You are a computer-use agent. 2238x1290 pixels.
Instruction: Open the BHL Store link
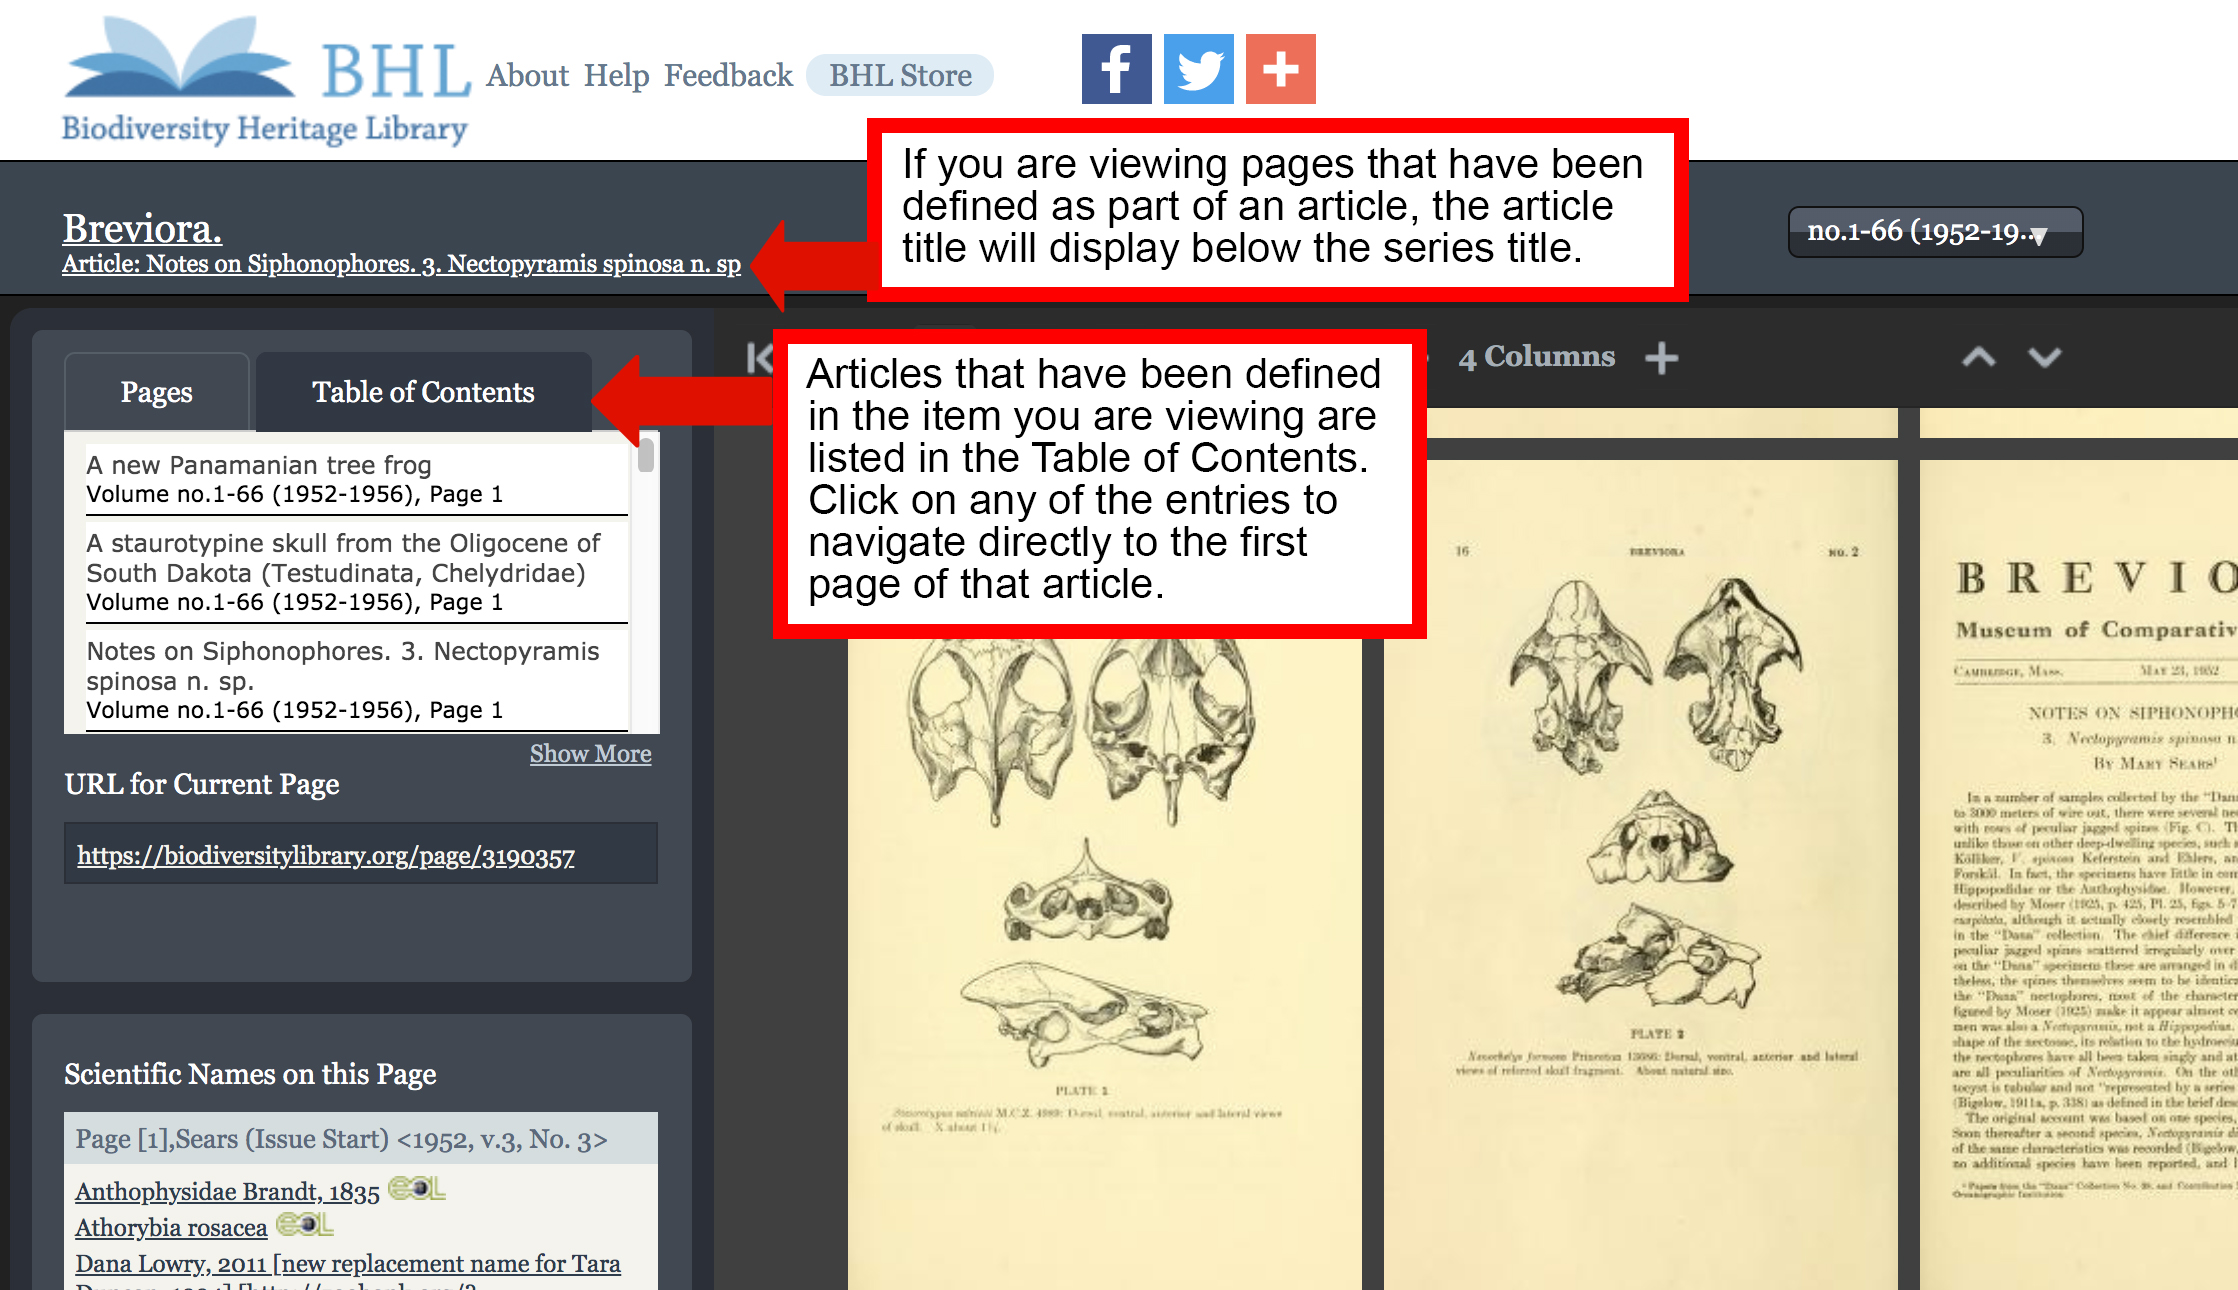coord(900,75)
